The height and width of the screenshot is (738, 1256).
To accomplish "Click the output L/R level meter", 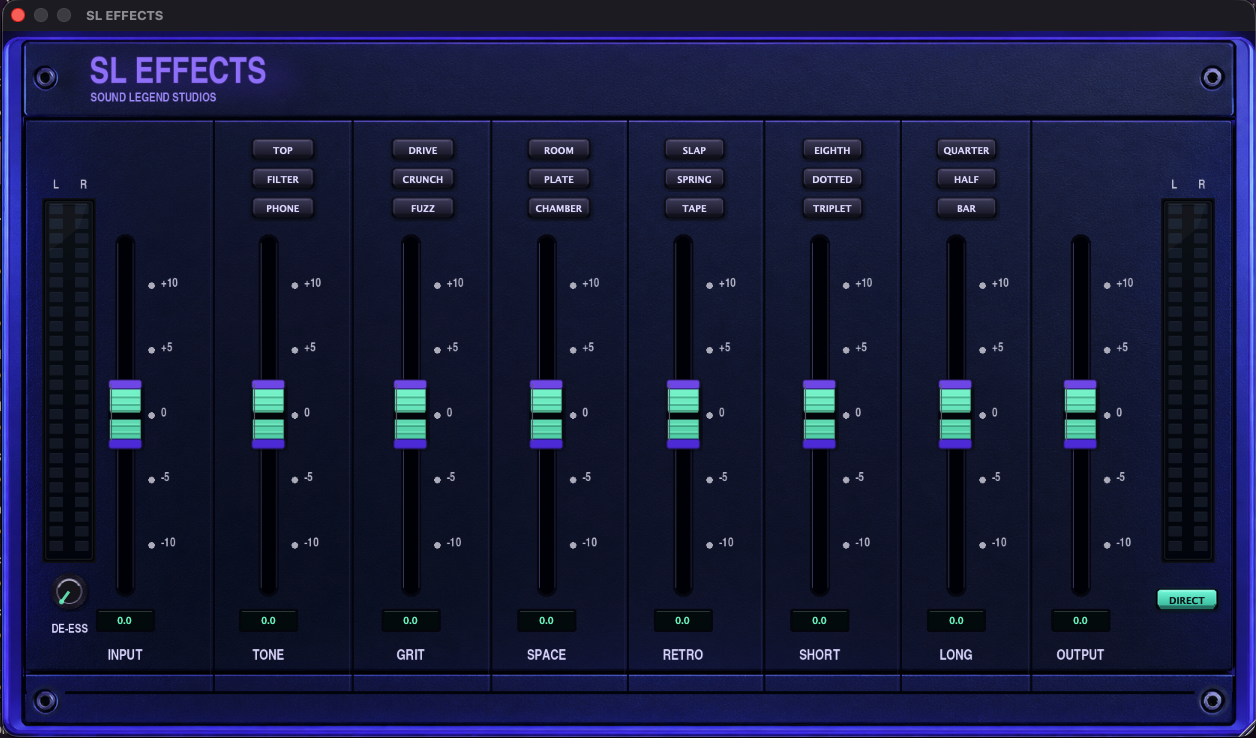I will coord(1187,380).
